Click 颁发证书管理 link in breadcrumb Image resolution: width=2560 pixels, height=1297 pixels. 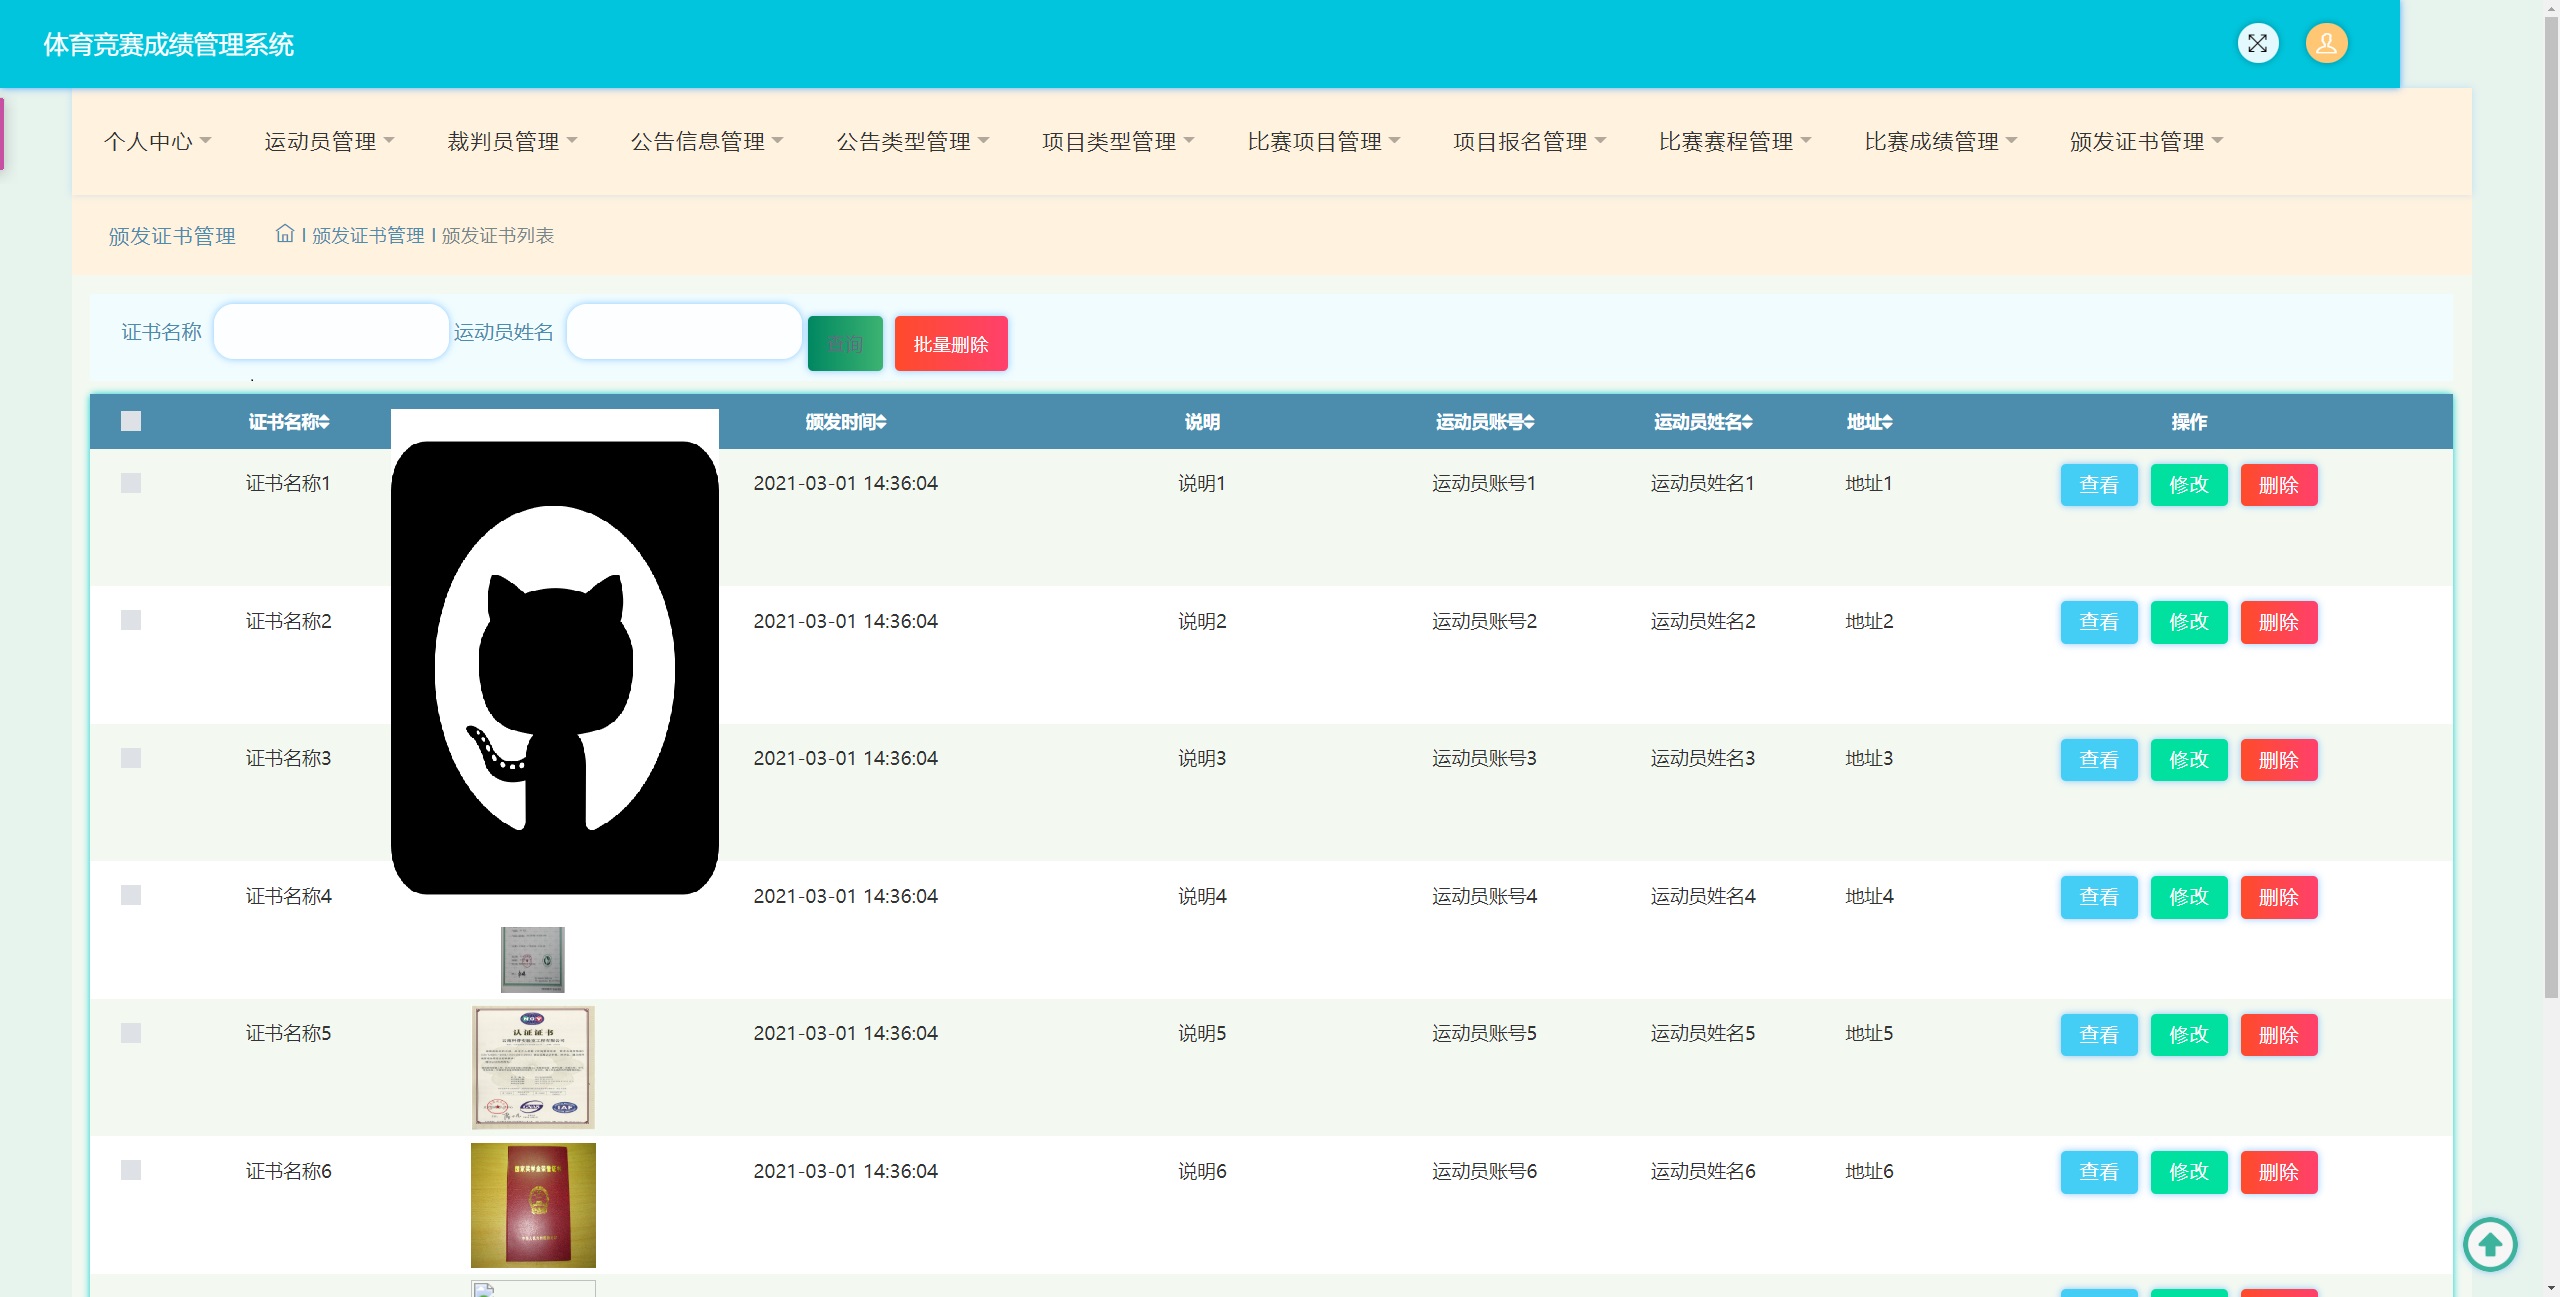click(368, 235)
